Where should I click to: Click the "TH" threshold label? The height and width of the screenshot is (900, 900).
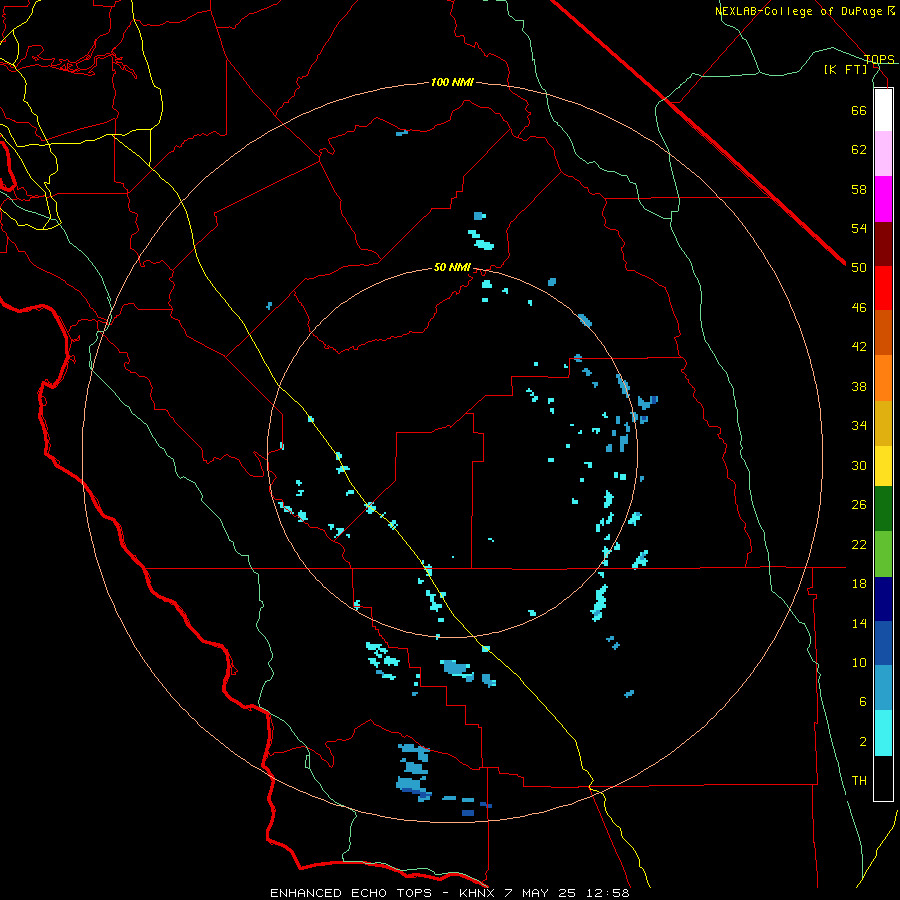coord(859,781)
